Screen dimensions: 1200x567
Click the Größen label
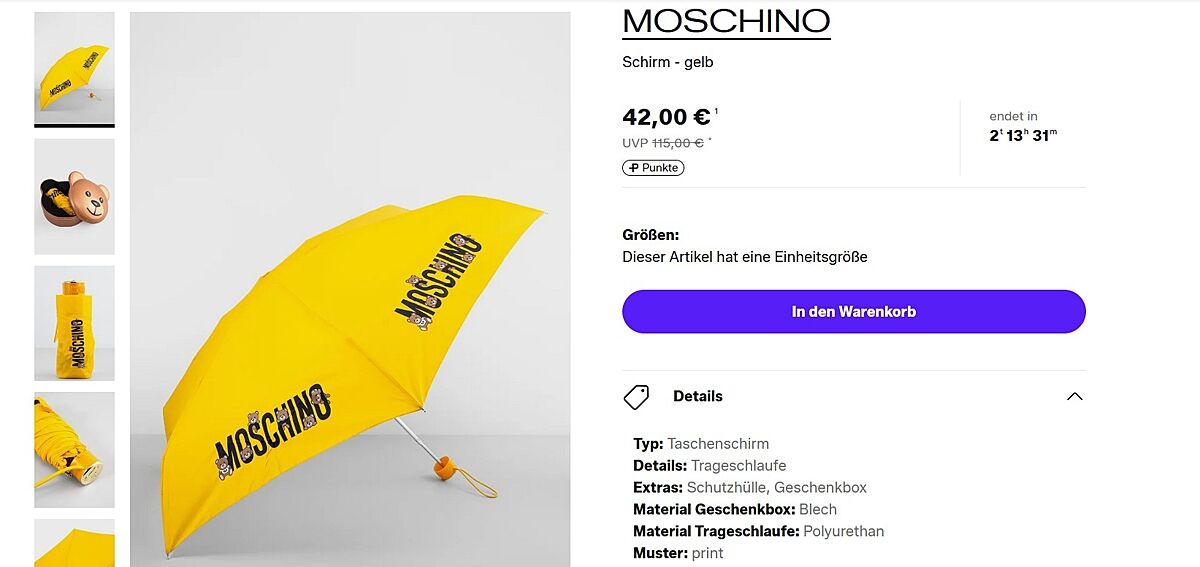pos(650,235)
